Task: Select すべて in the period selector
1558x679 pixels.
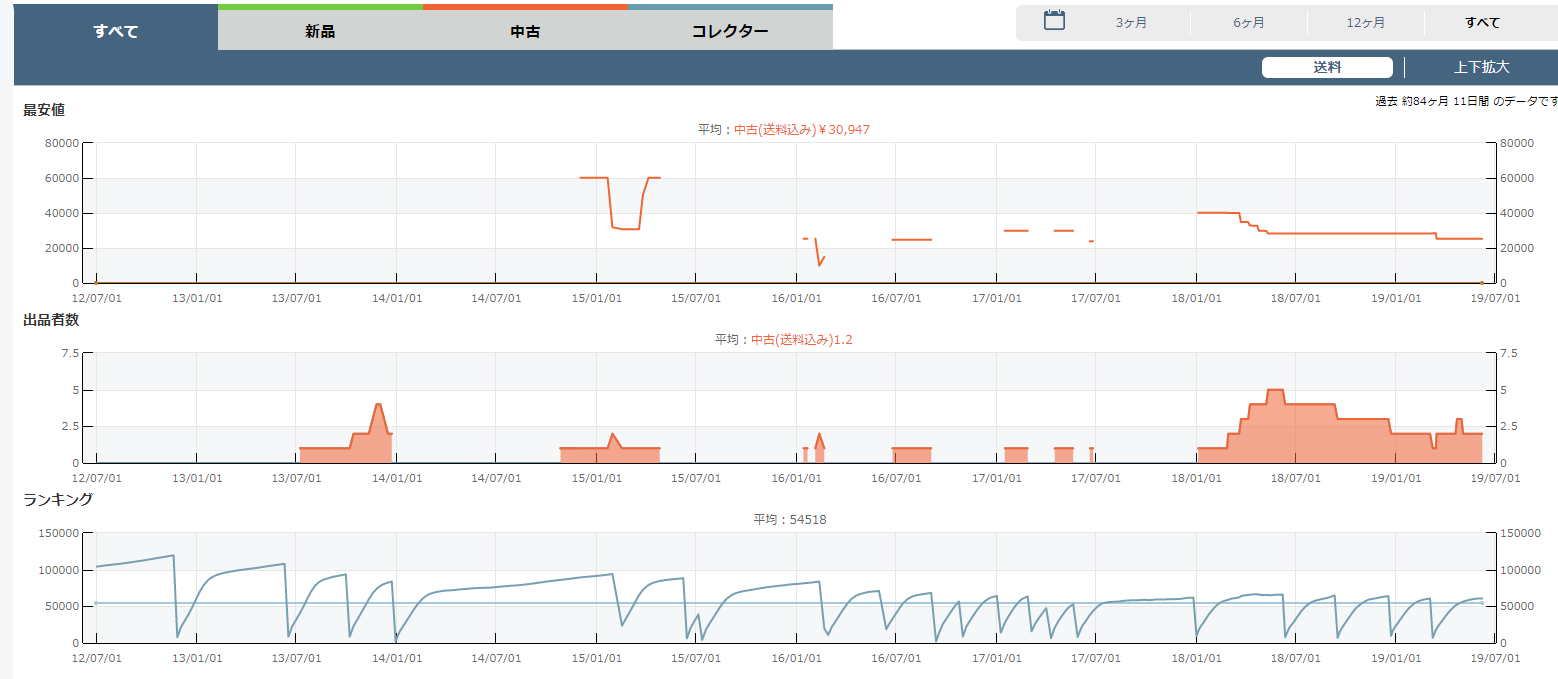Action: [1482, 22]
